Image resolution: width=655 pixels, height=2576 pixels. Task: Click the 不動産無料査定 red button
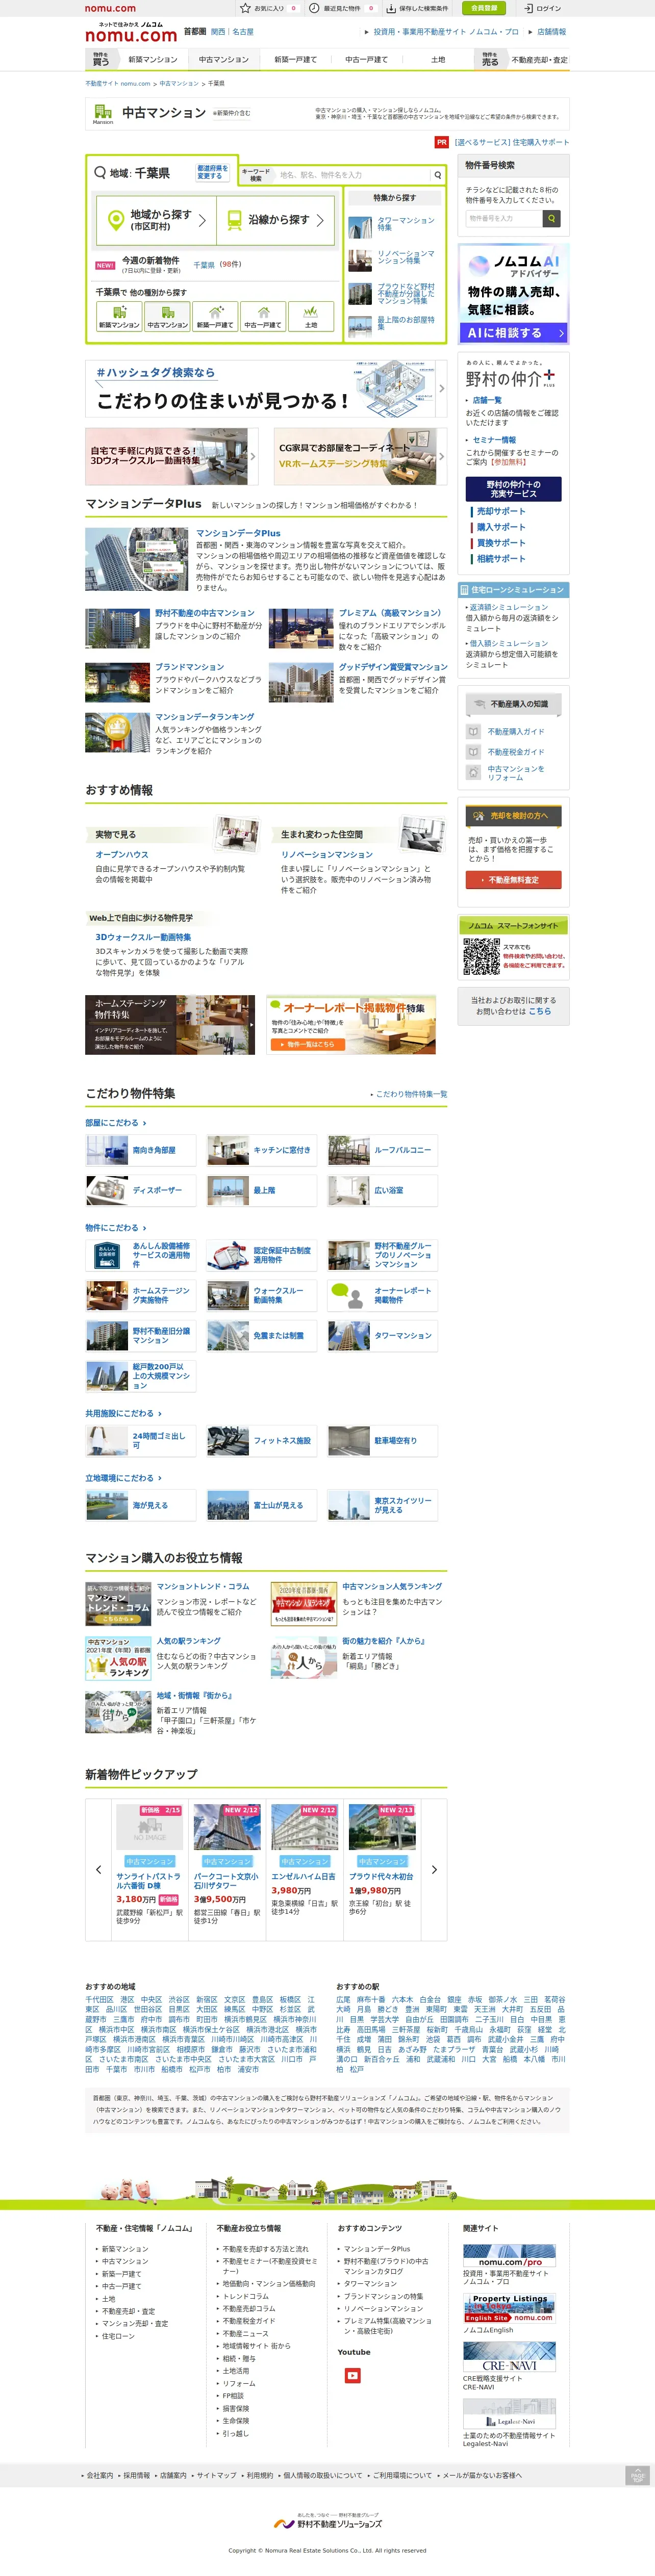point(514,880)
